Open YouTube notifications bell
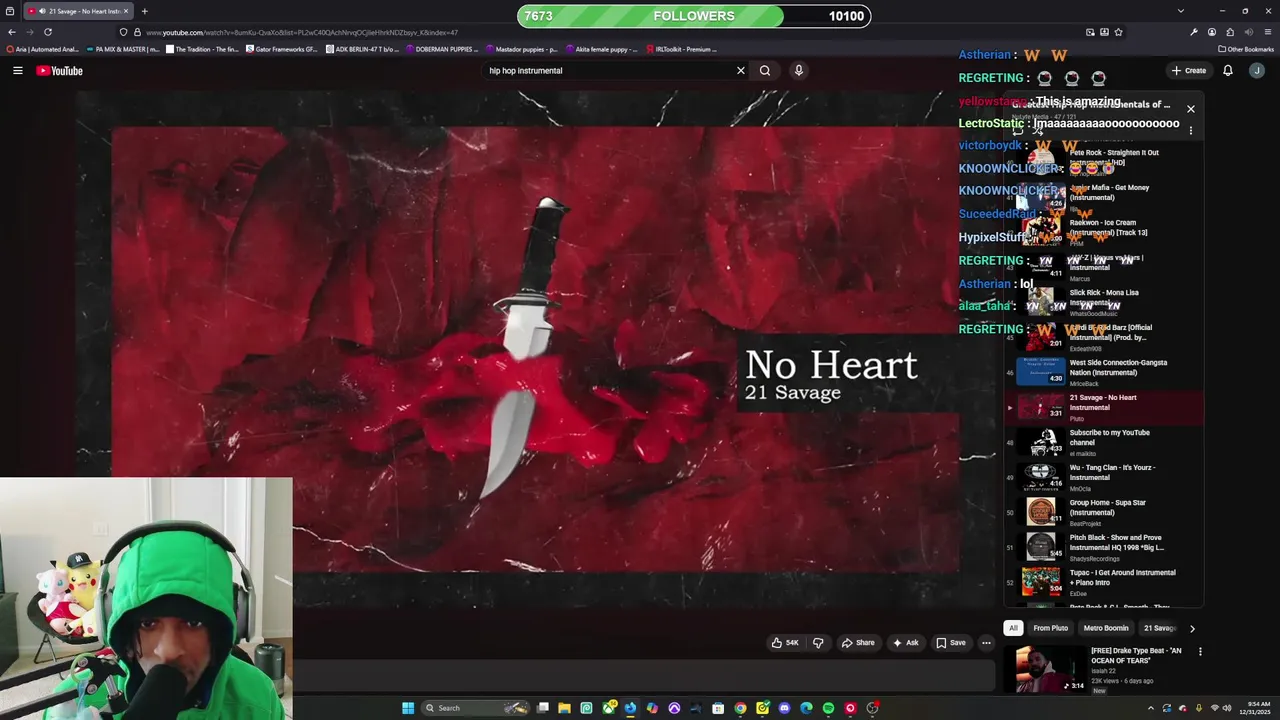The image size is (1280, 720). 1228,70
